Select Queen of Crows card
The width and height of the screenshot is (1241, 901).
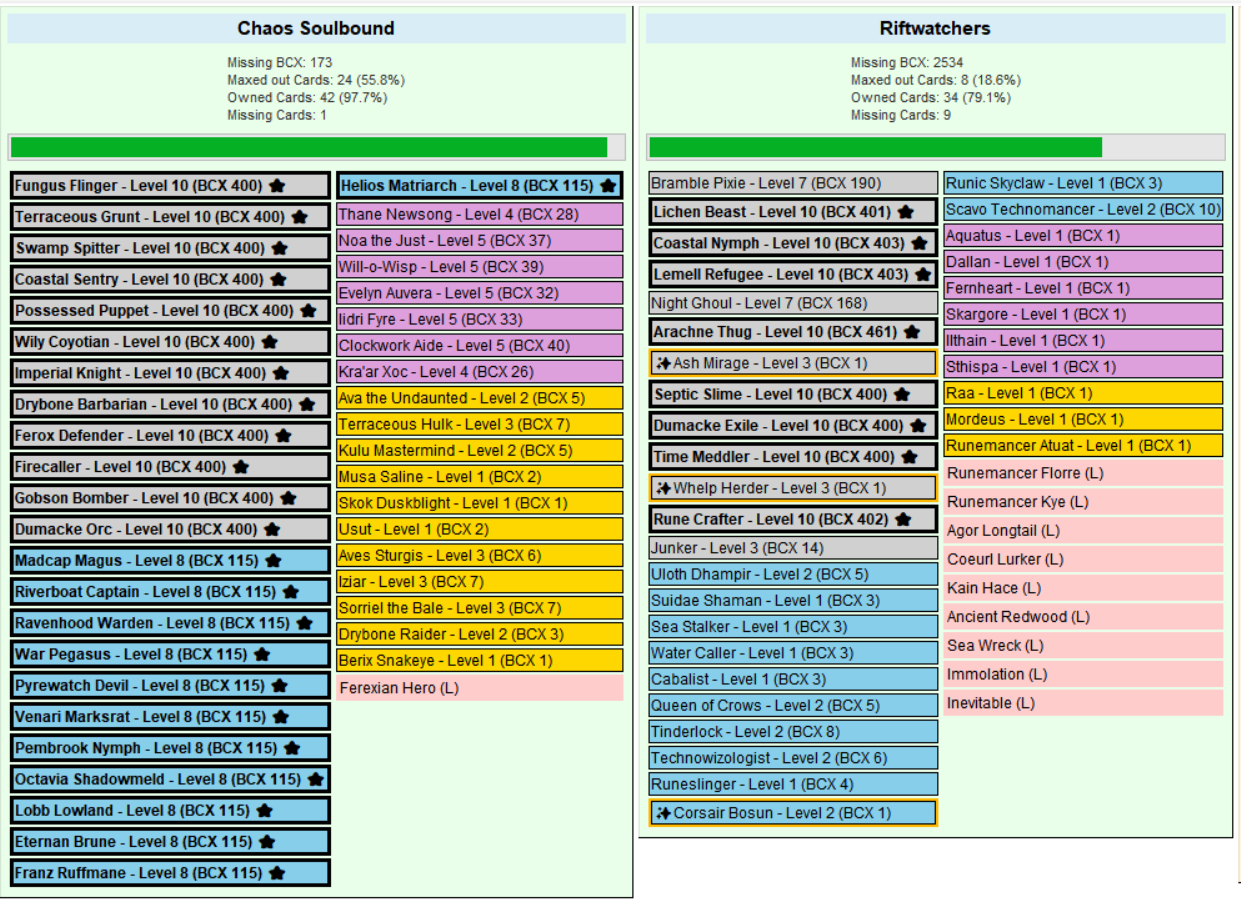pos(794,706)
